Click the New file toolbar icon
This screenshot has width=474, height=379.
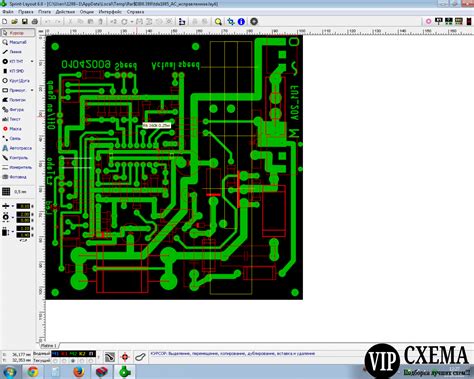[x=5, y=22]
